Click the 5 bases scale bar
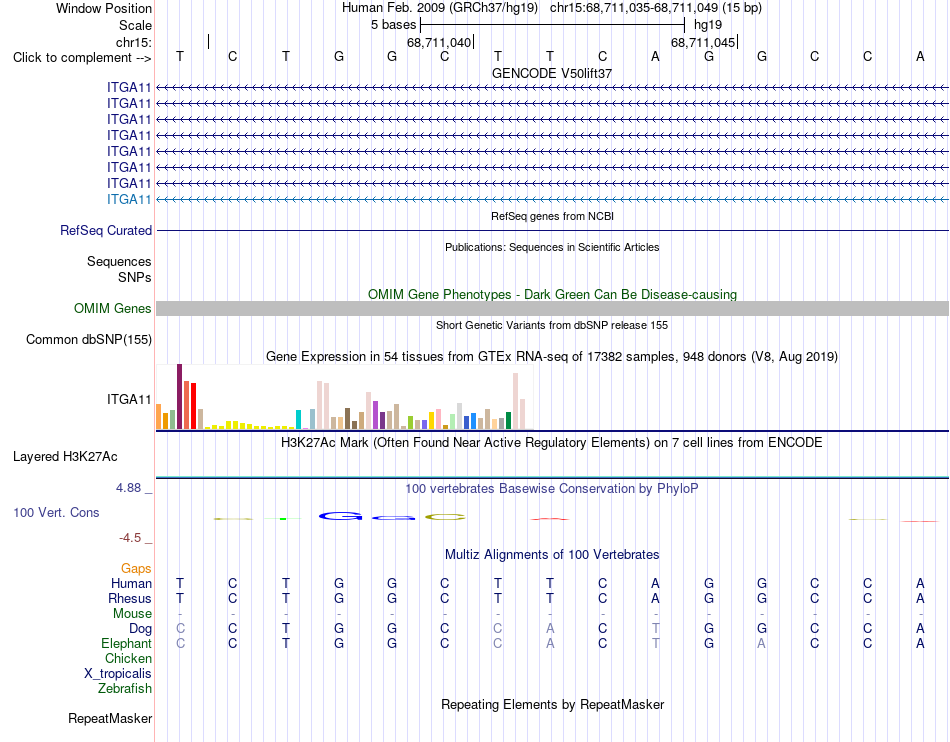The image size is (950, 742). tap(552, 25)
